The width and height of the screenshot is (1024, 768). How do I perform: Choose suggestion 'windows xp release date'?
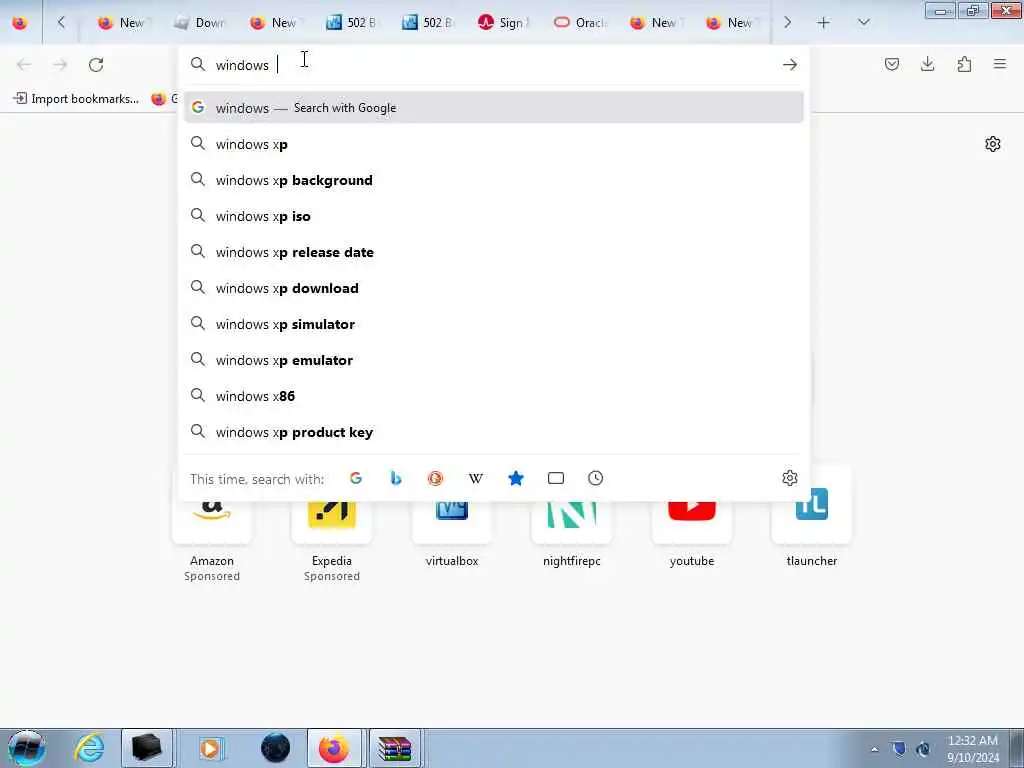tap(494, 252)
